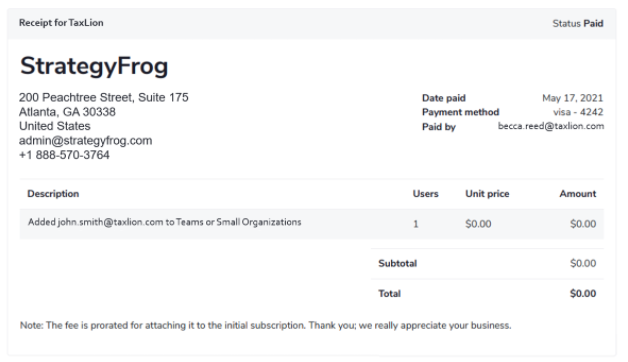Click the Users quantity value 1

tap(416, 224)
